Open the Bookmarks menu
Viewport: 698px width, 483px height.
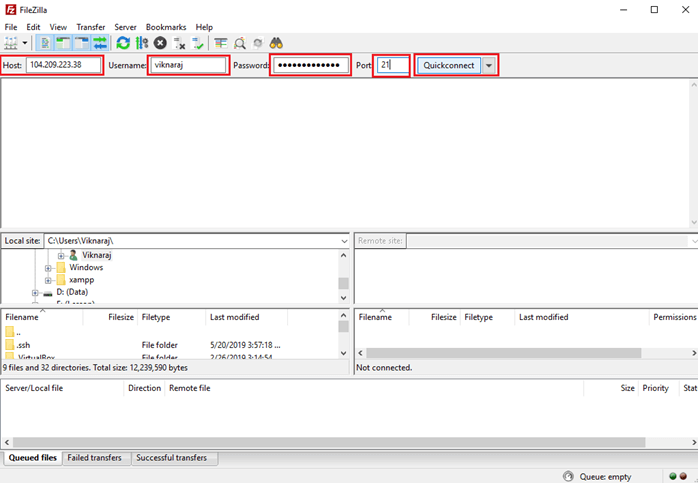pyautogui.click(x=166, y=27)
